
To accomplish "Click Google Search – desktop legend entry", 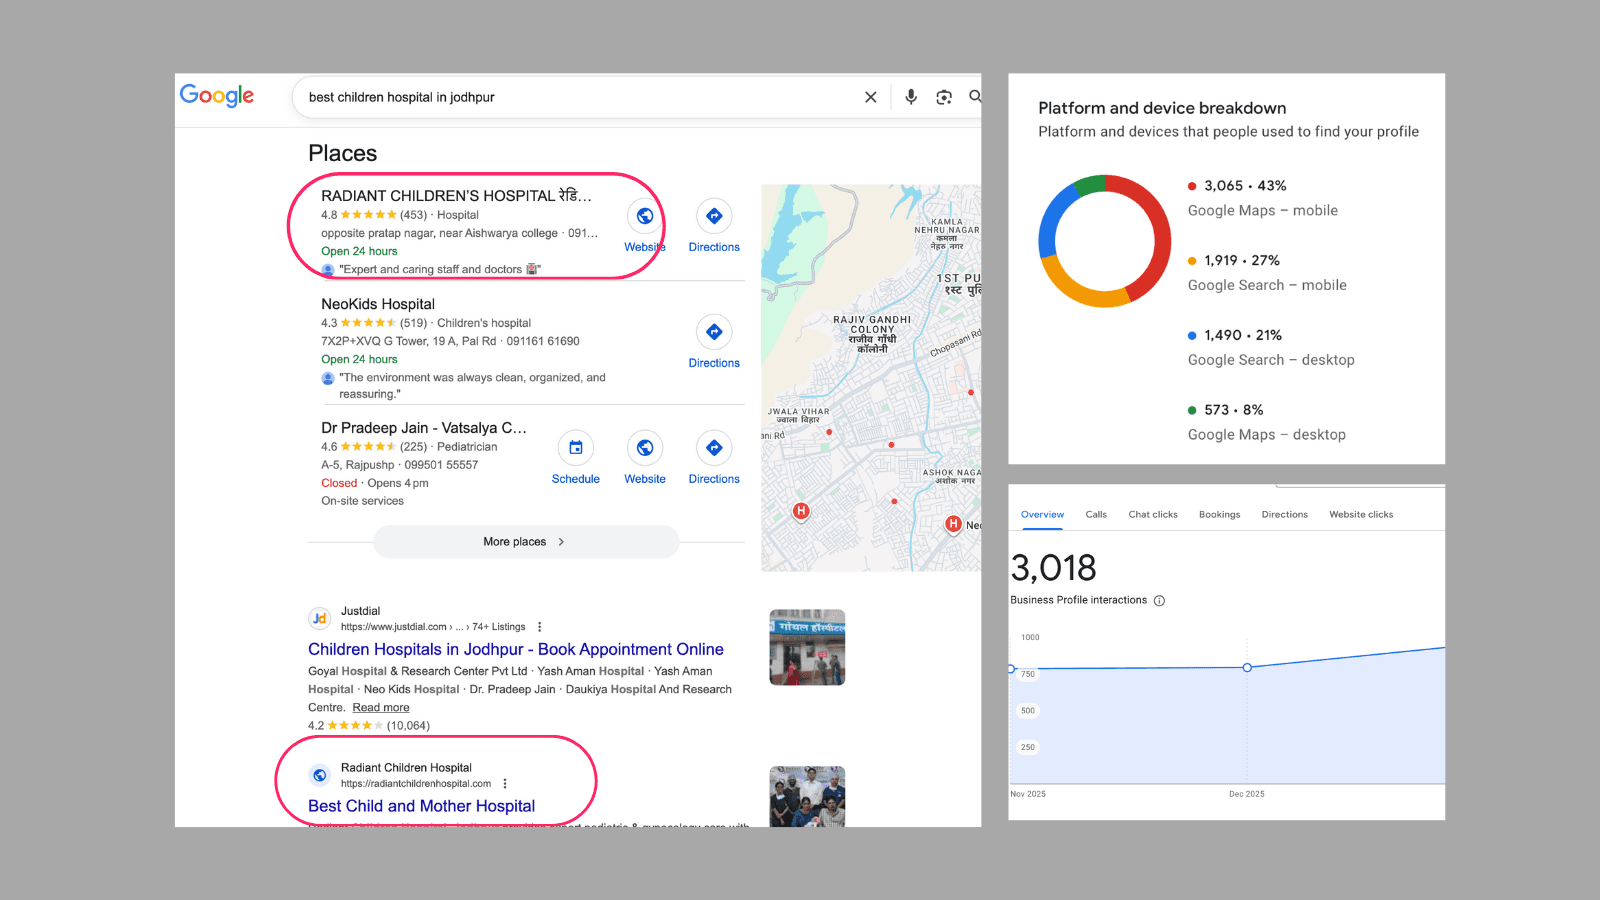I will [1271, 348].
